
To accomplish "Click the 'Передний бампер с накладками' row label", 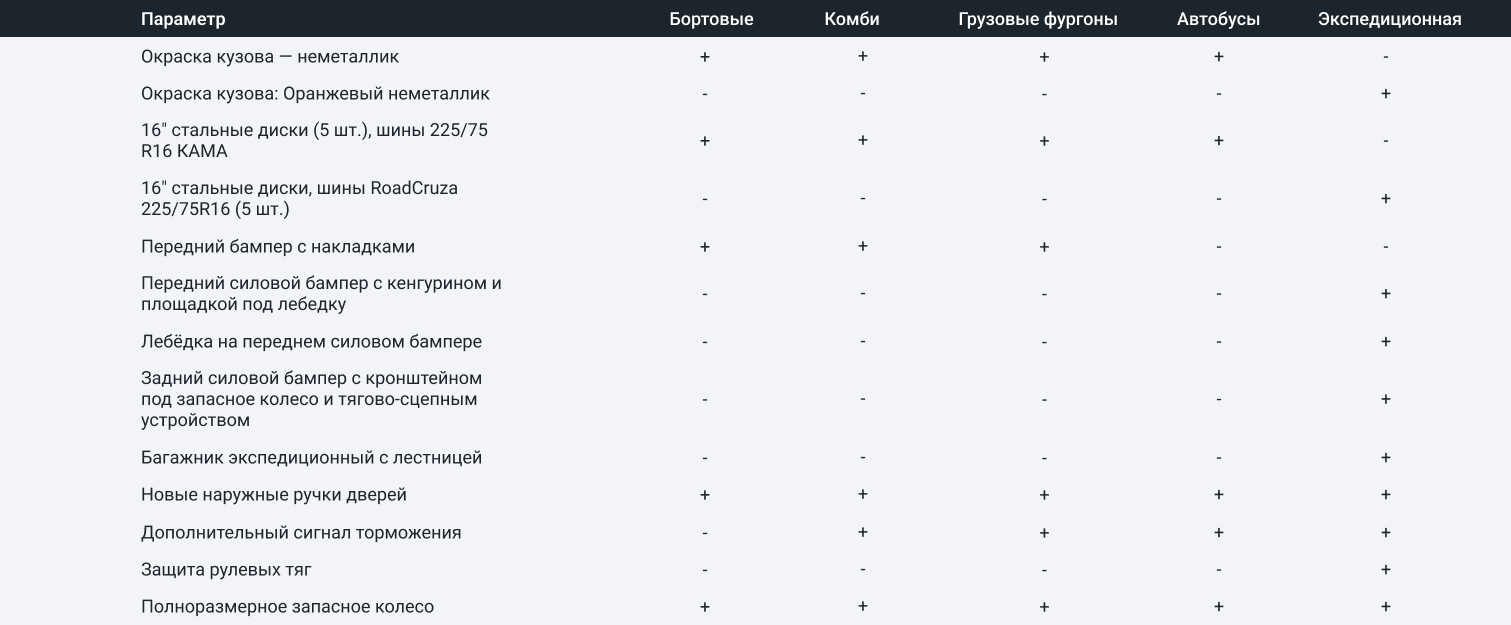I will [278, 247].
